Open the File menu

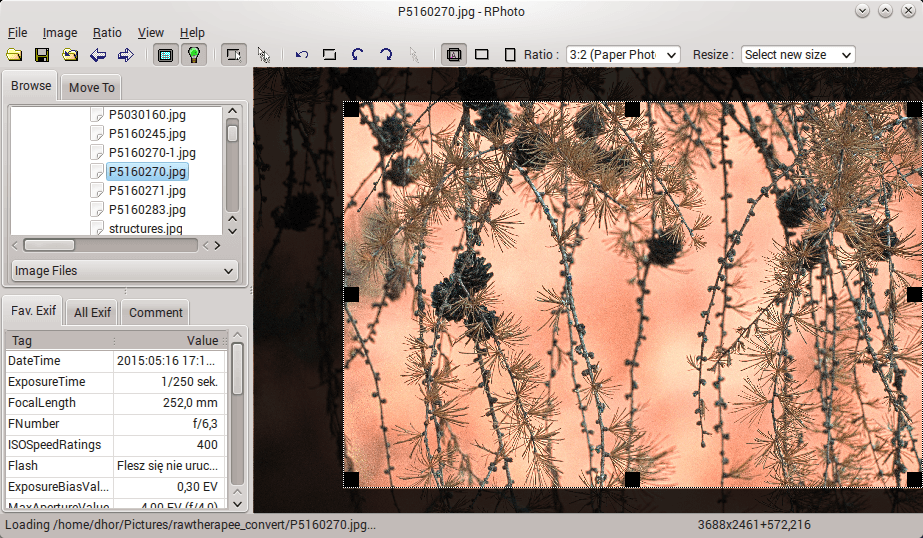point(17,33)
